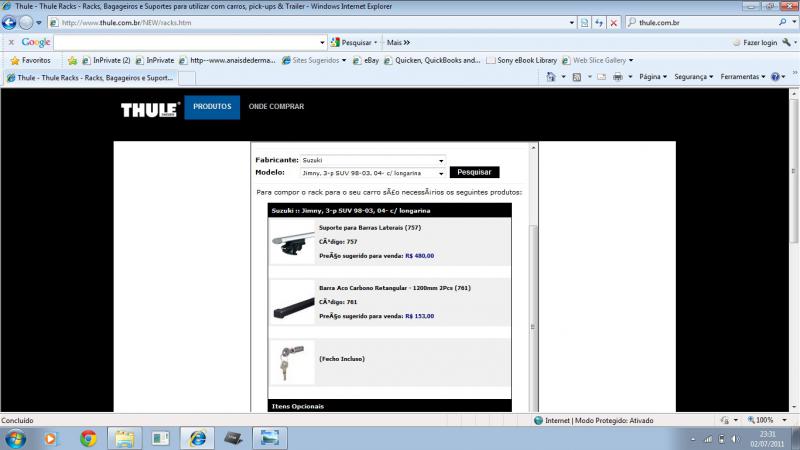Screen dimensions: 800x450
Task: Click the blue Help question icon
Action: point(775,77)
